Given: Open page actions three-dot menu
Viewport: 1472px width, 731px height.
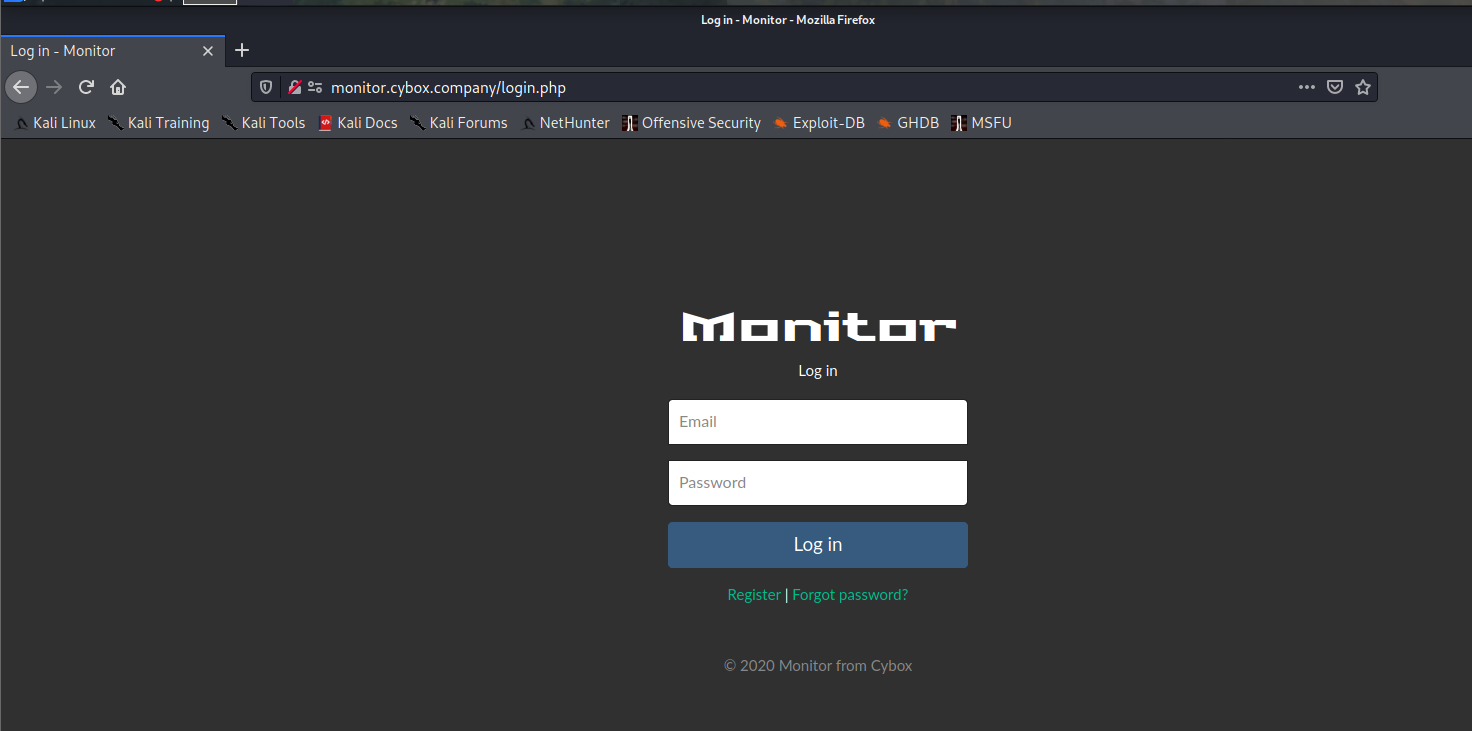Looking at the screenshot, I should click(1307, 87).
